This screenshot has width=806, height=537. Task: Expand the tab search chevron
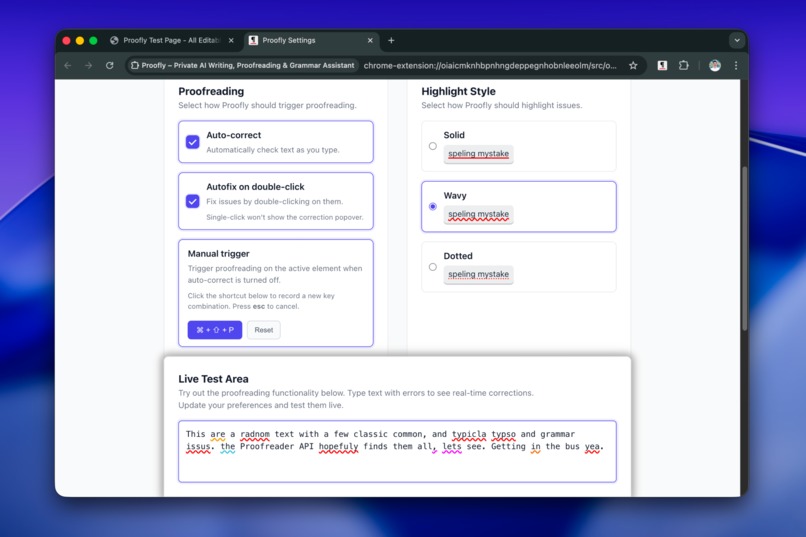click(737, 40)
